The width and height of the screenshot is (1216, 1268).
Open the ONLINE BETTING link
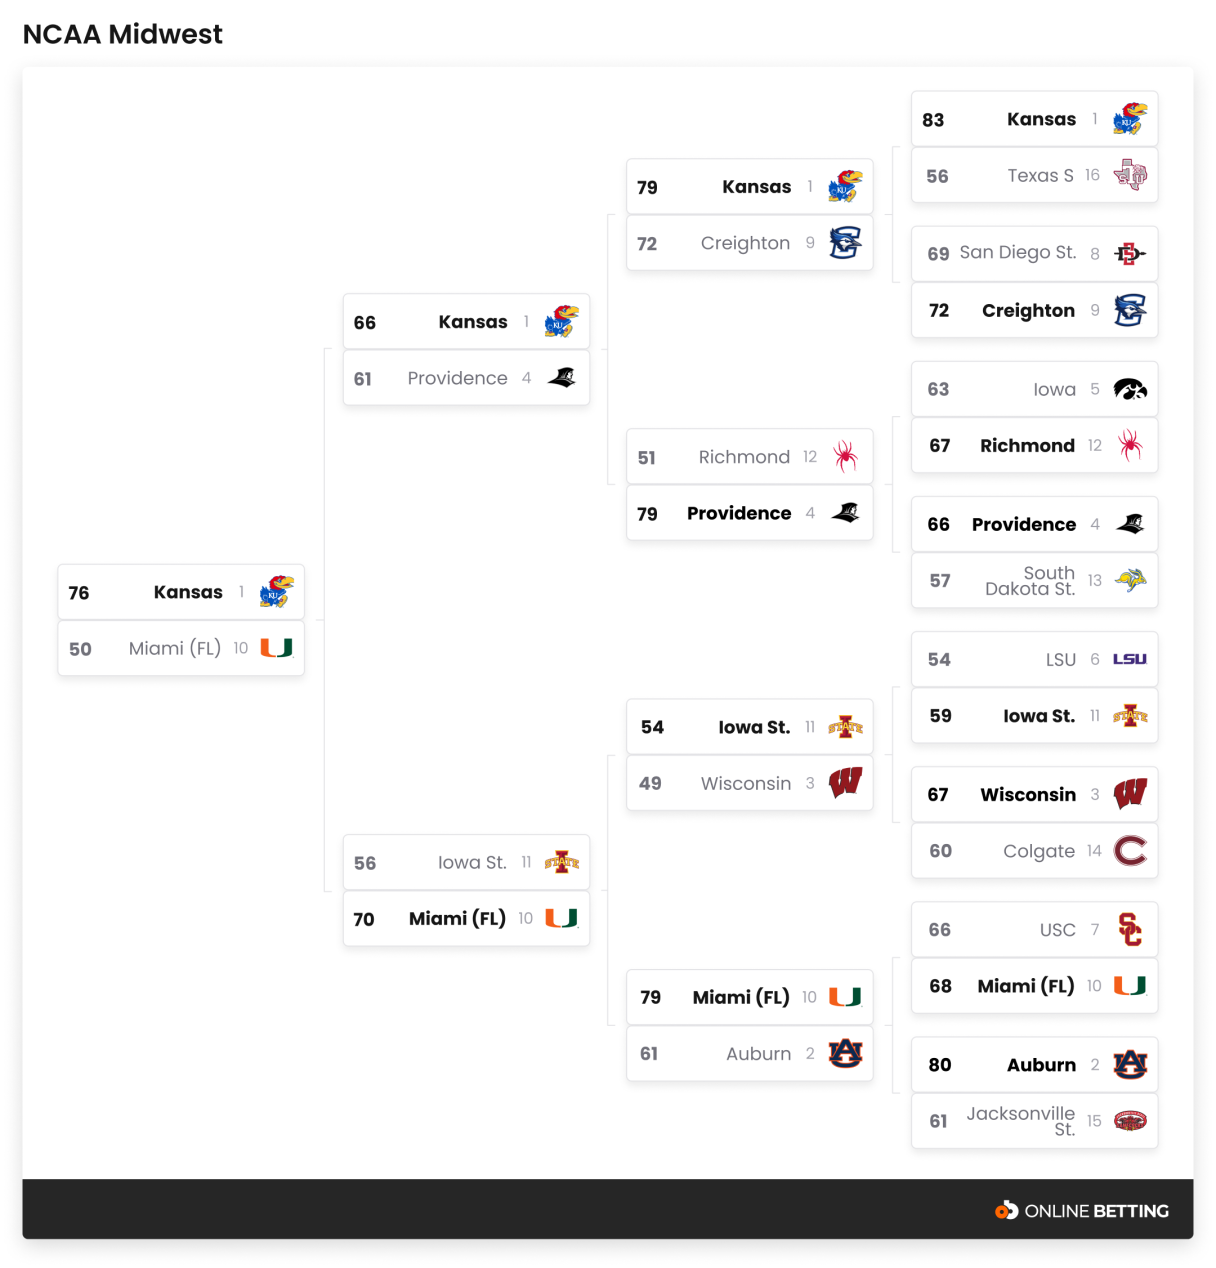pos(1096,1211)
